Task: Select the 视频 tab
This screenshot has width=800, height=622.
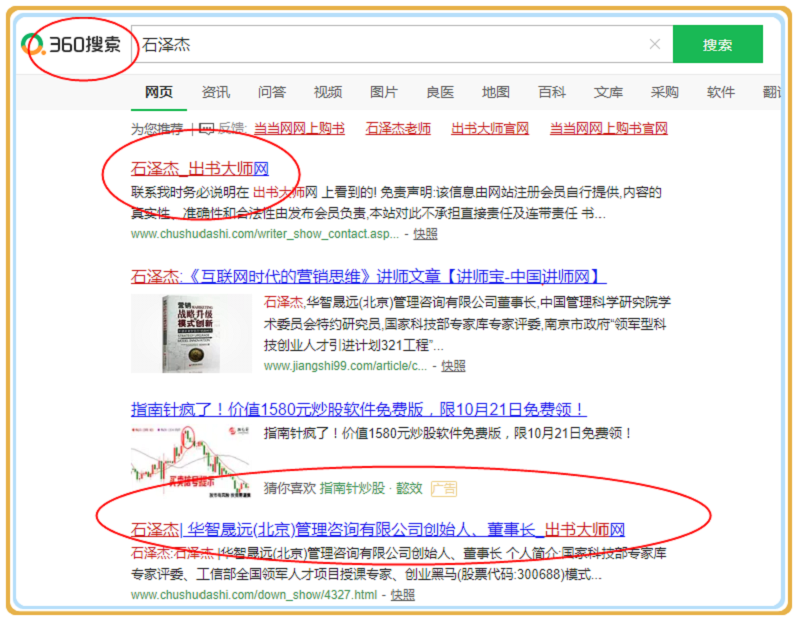Action: pyautogui.click(x=327, y=92)
